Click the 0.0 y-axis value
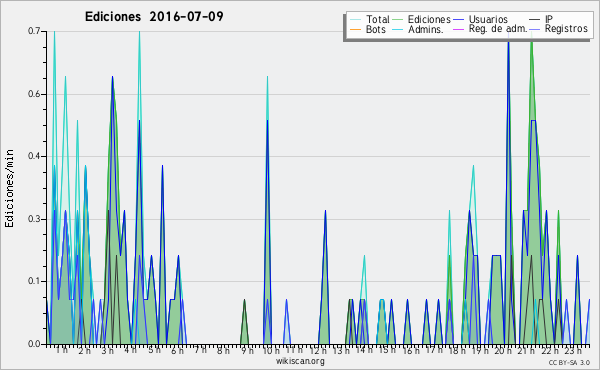This screenshot has height=370, width=600. [x=34, y=344]
